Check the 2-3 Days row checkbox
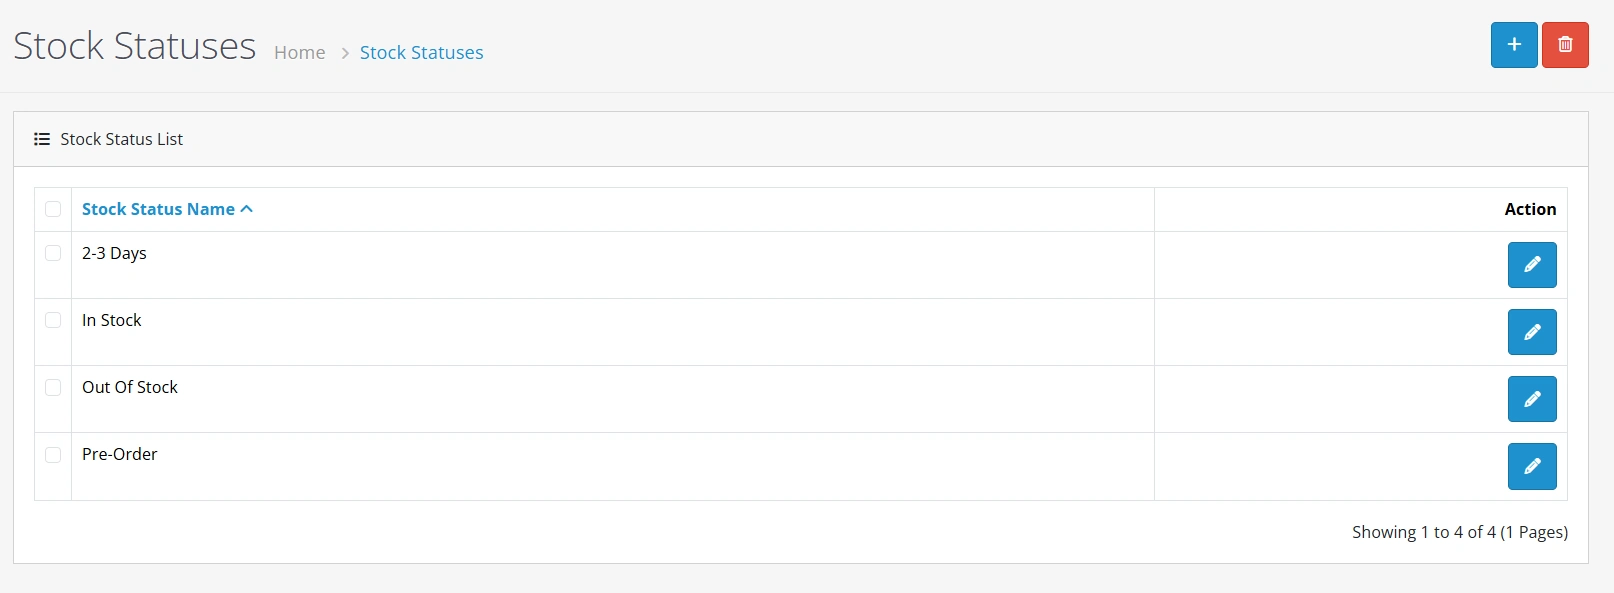 point(53,253)
